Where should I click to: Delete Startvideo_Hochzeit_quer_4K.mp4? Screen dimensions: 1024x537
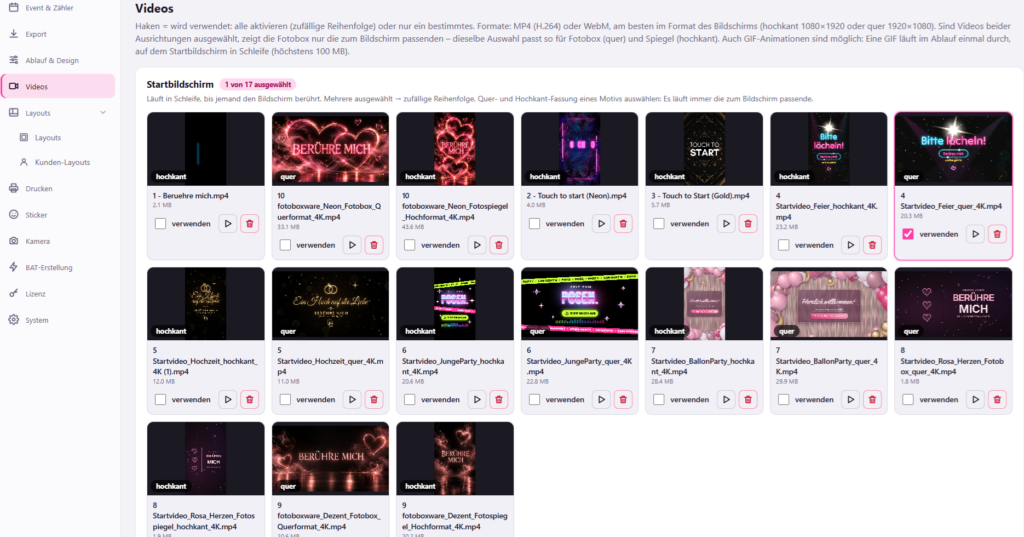tap(374, 399)
